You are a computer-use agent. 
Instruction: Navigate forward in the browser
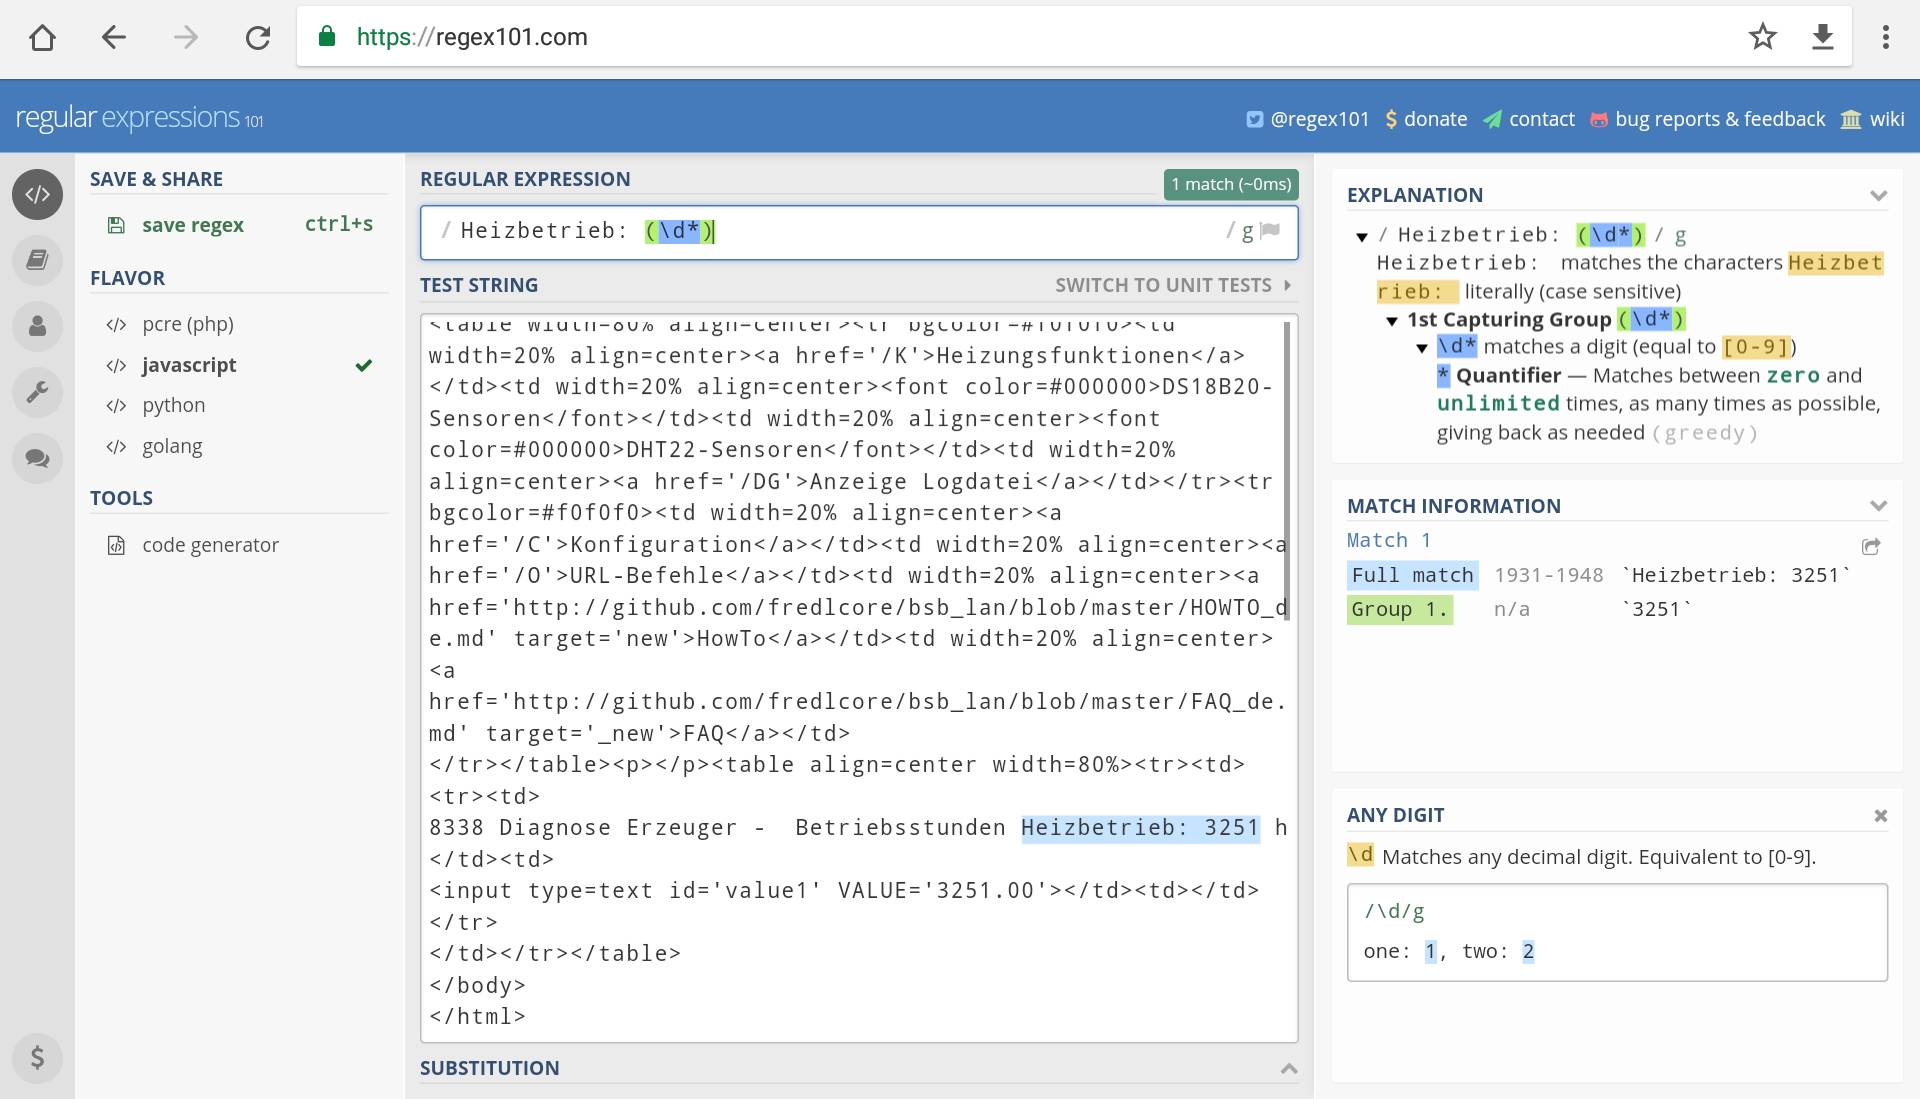pos(186,38)
